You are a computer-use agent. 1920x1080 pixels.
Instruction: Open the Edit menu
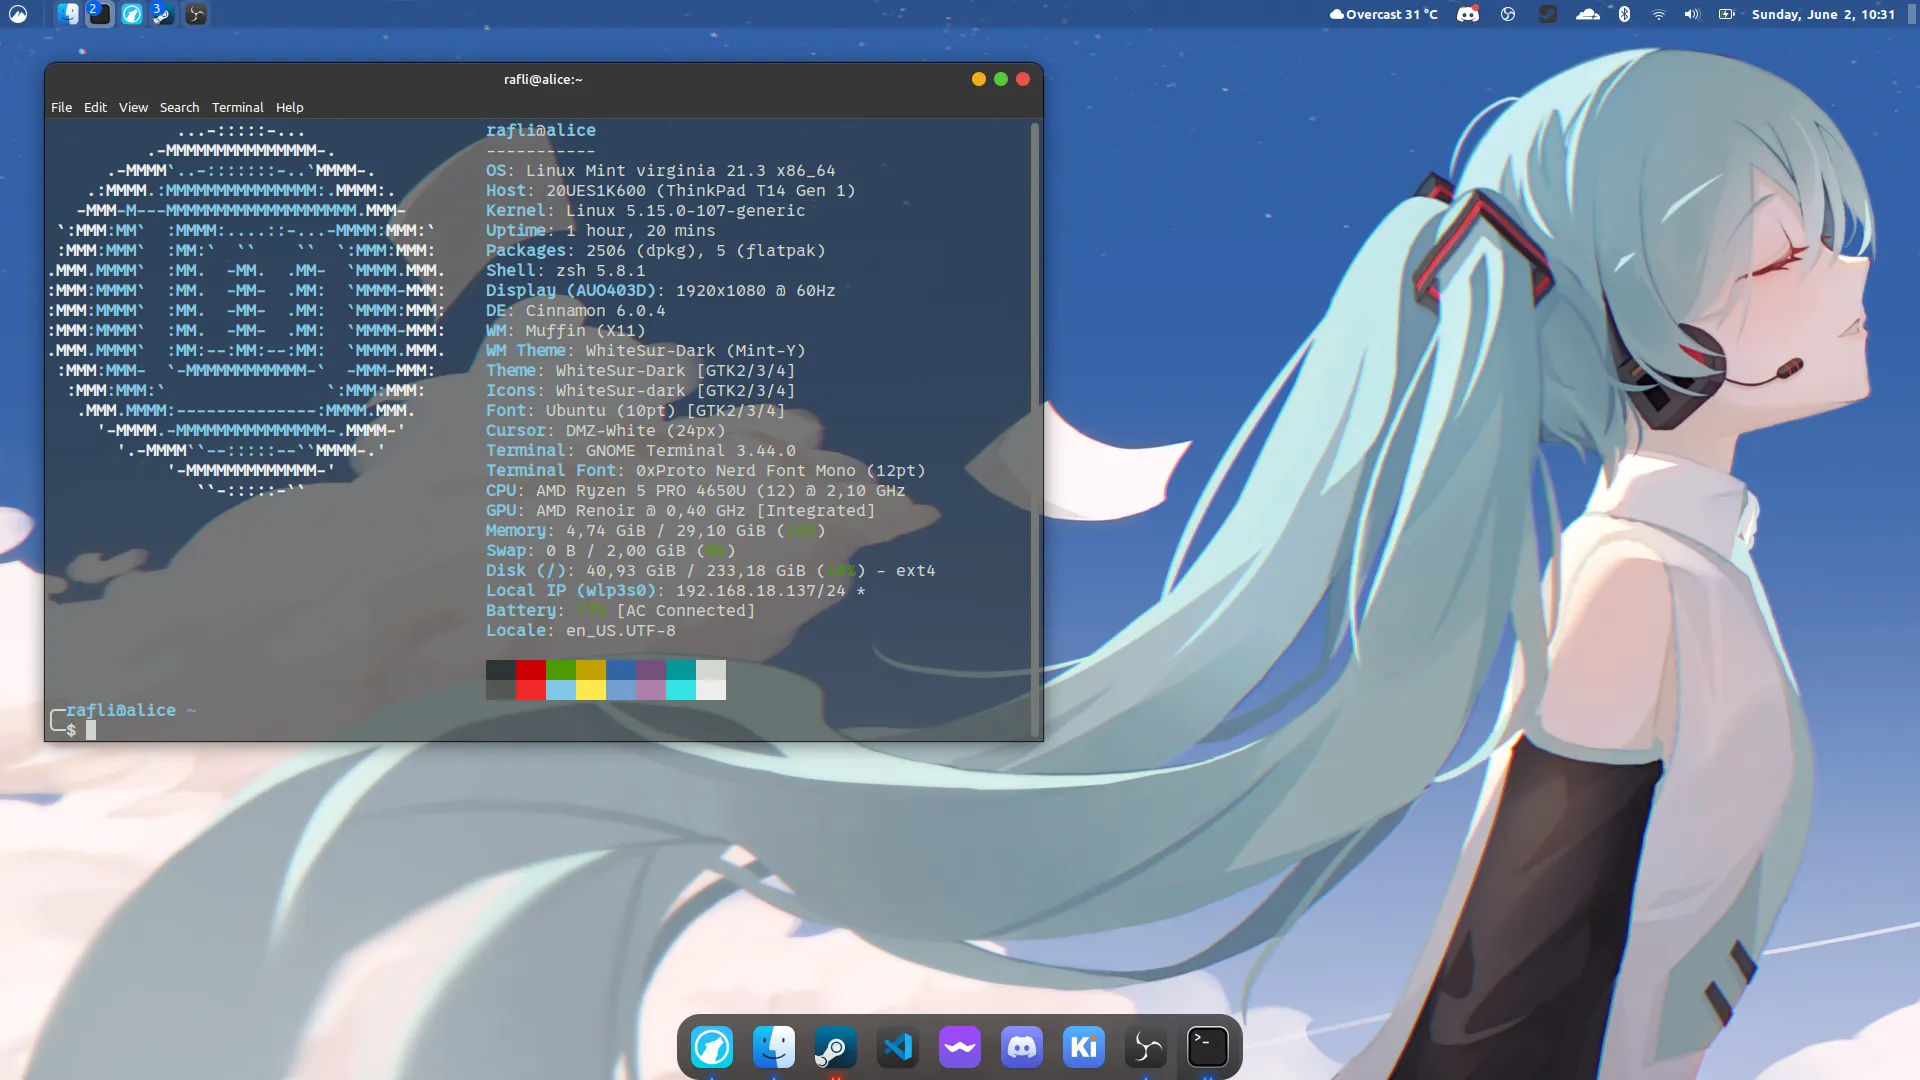point(95,107)
